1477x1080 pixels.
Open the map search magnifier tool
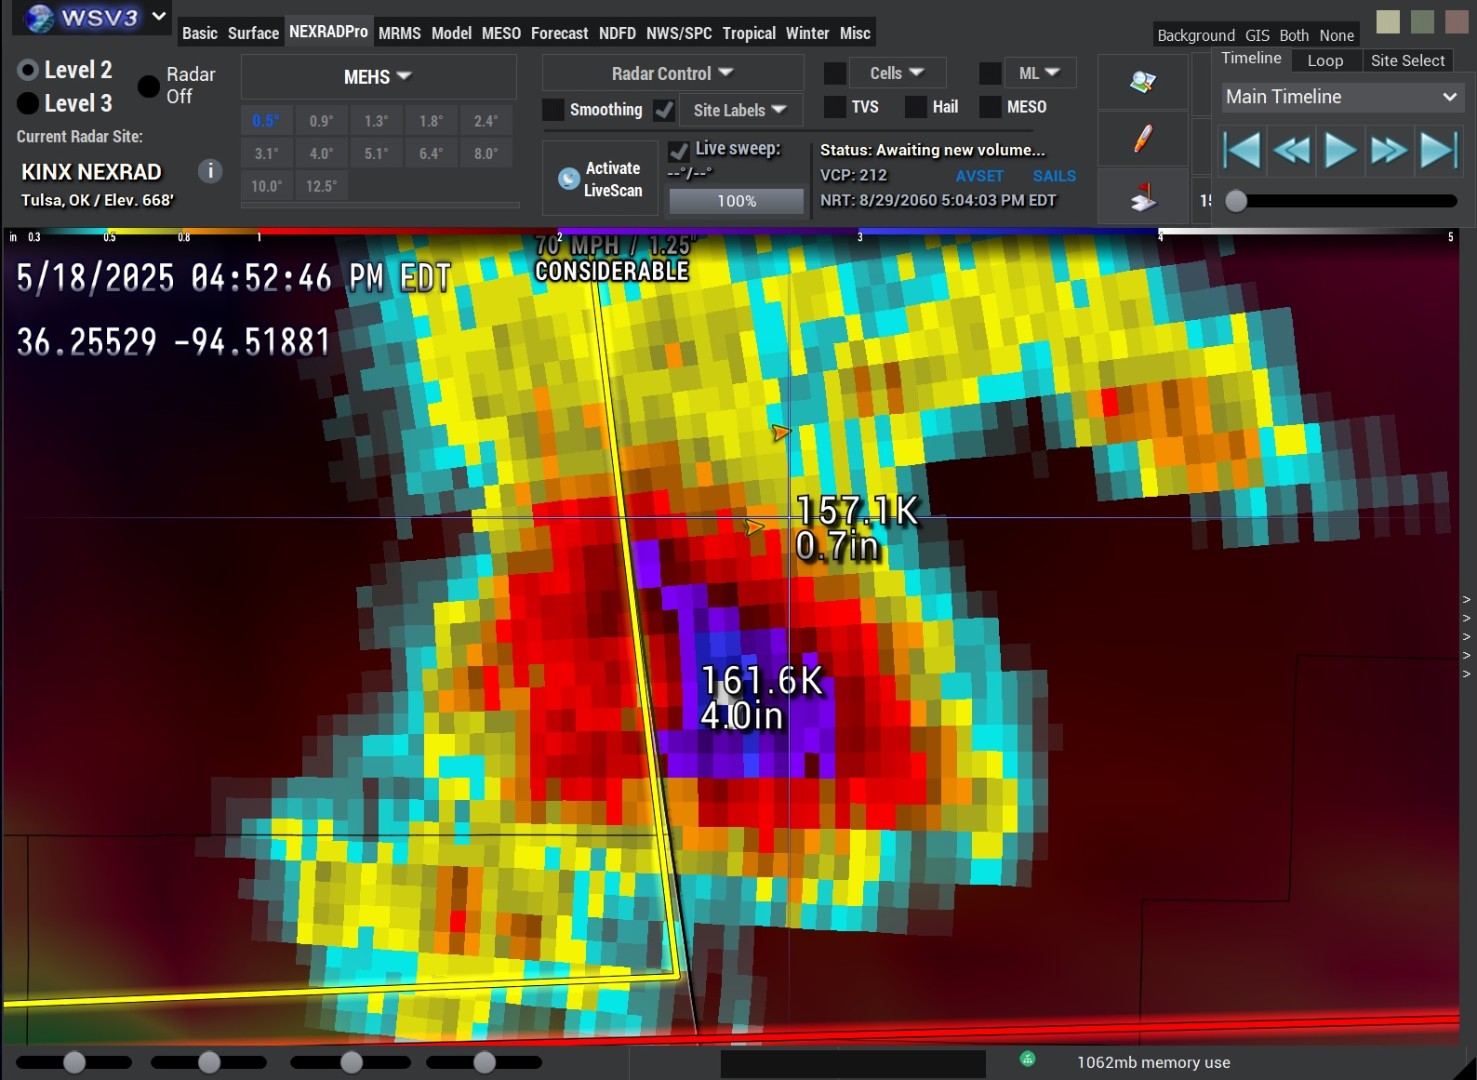[x=1142, y=82]
